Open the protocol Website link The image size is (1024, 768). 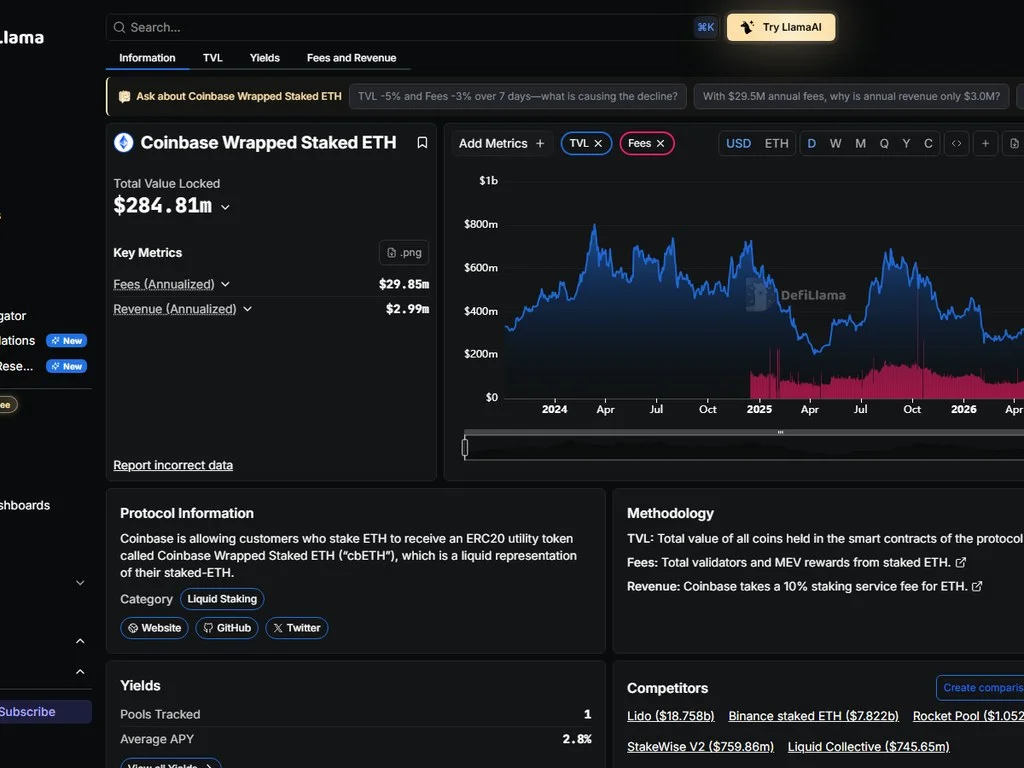pyautogui.click(x=155, y=628)
